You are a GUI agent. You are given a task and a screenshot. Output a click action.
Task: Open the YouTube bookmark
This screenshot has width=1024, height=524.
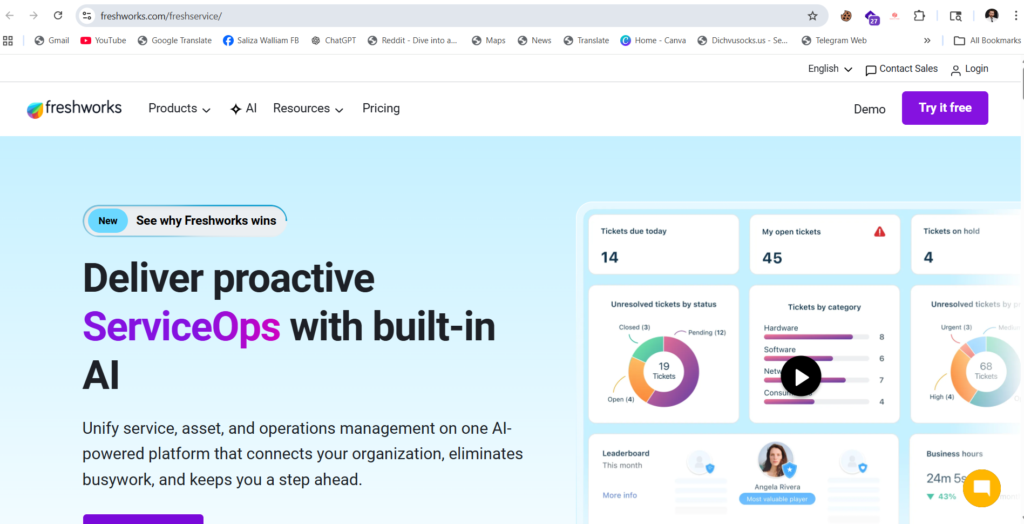[x=103, y=41]
